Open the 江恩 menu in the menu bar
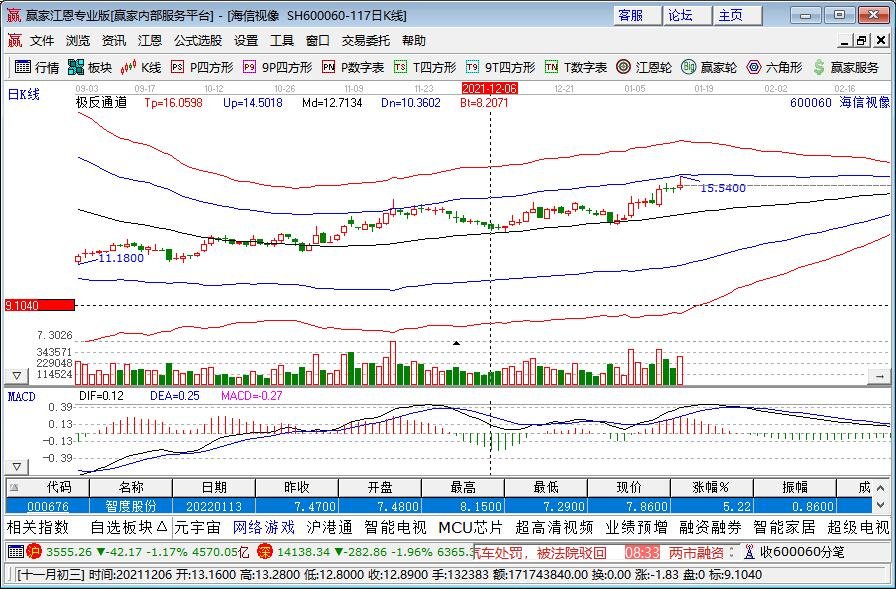Image resolution: width=896 pixels, height=589 pixels. (148, 40)
